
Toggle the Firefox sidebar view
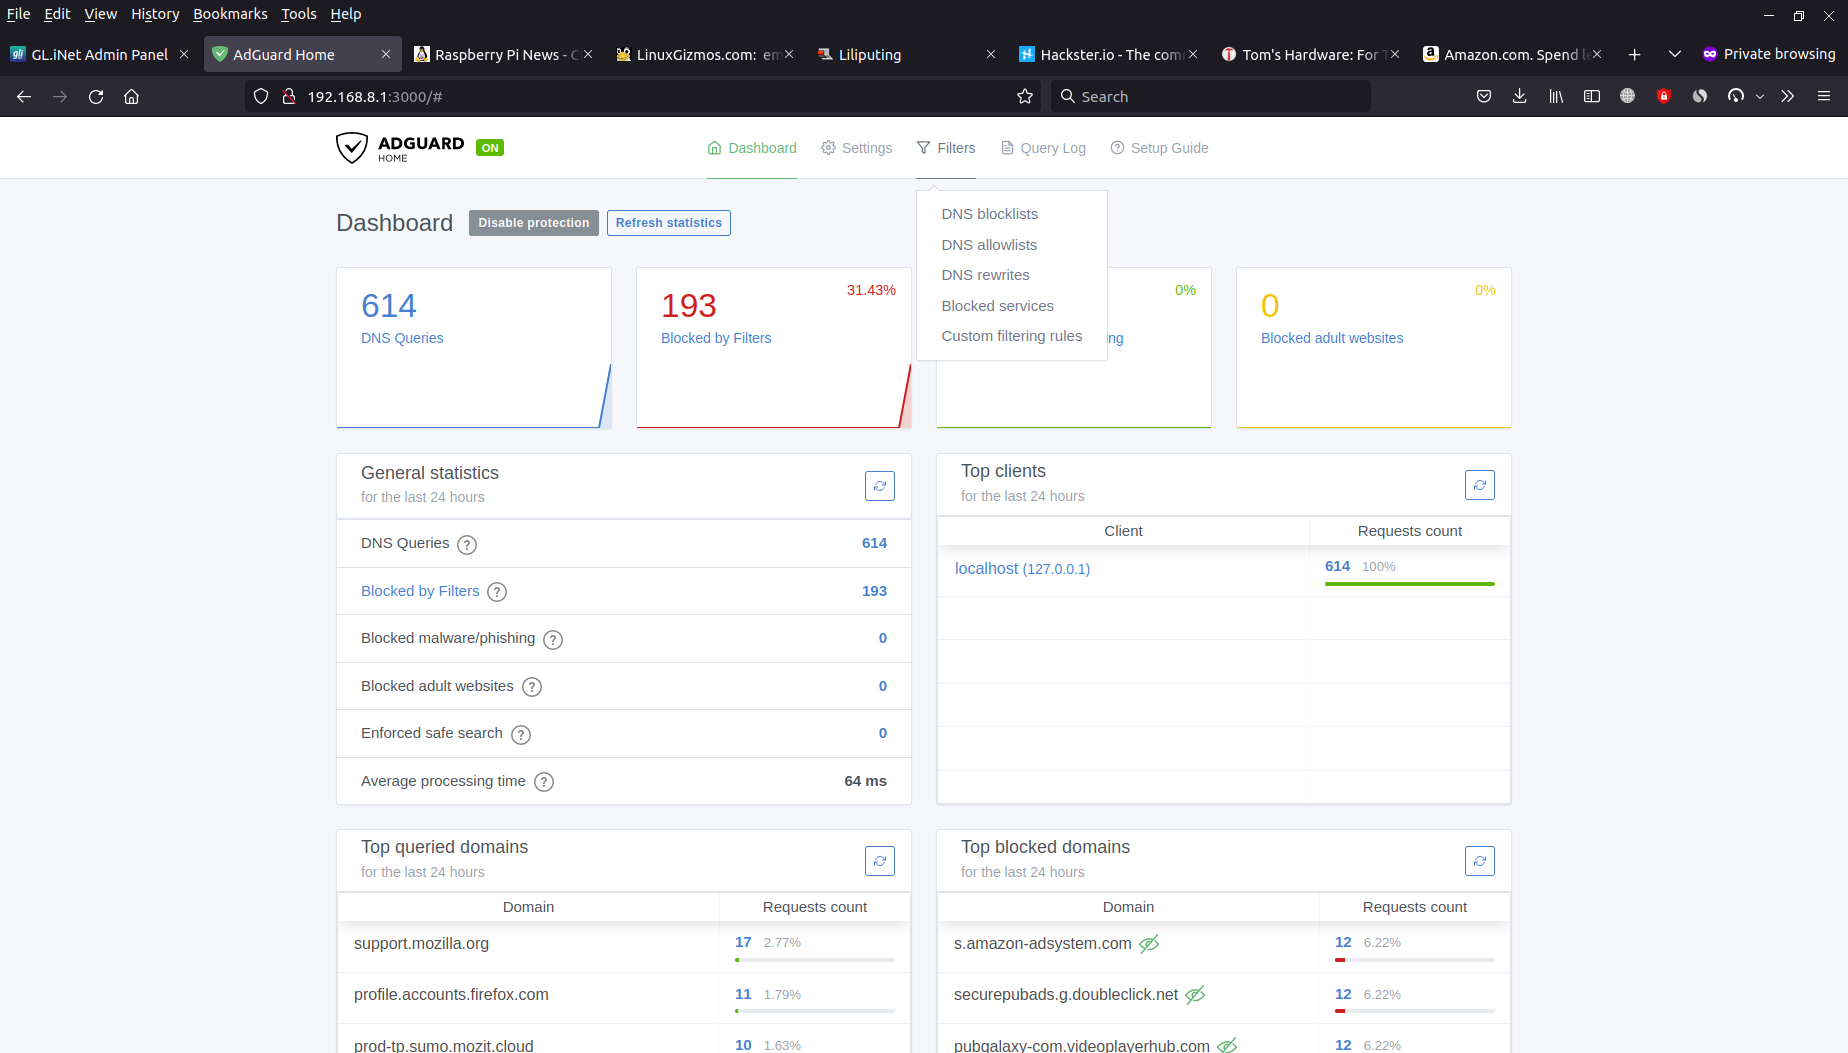pyautogui.click(x=1592, y=97)
